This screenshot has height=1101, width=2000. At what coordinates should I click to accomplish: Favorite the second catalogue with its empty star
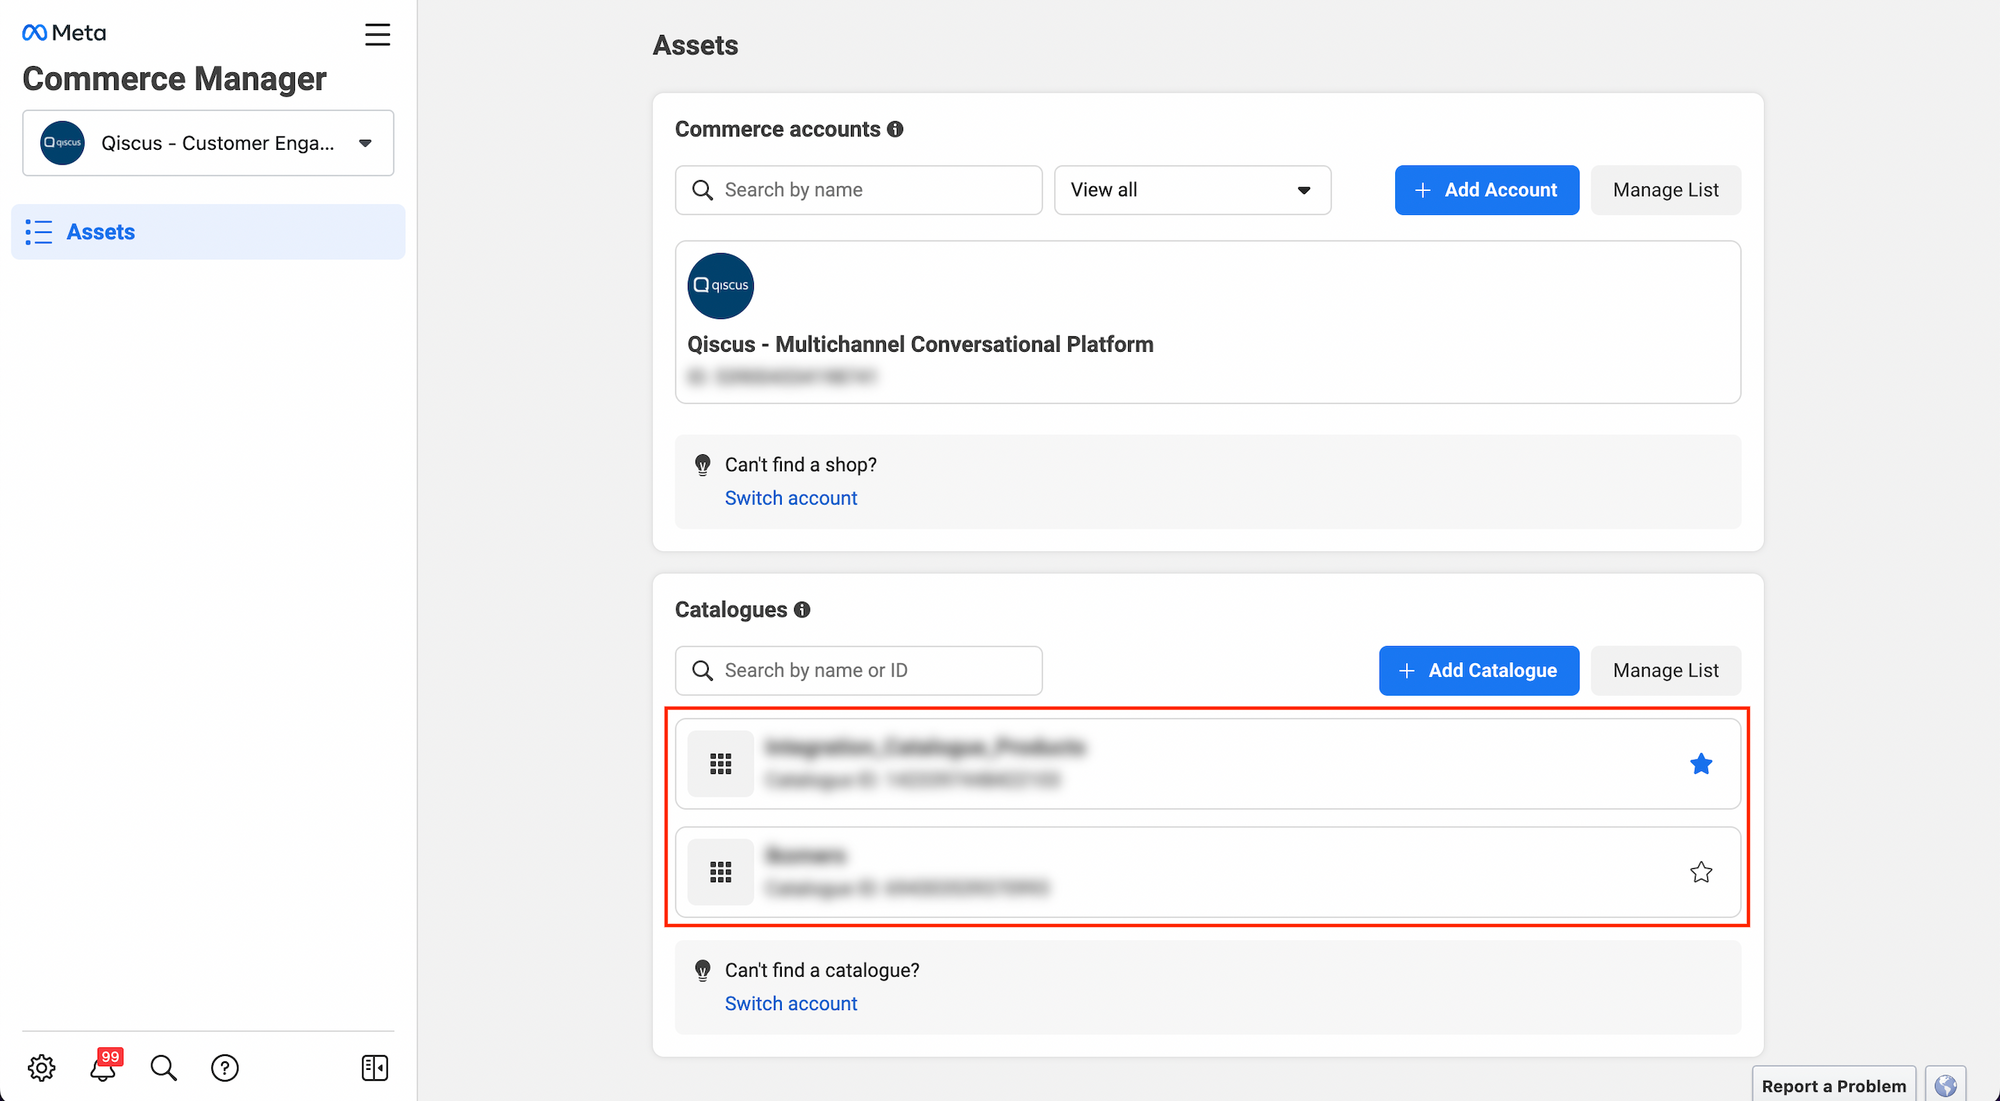click(x=1700, y=872)
